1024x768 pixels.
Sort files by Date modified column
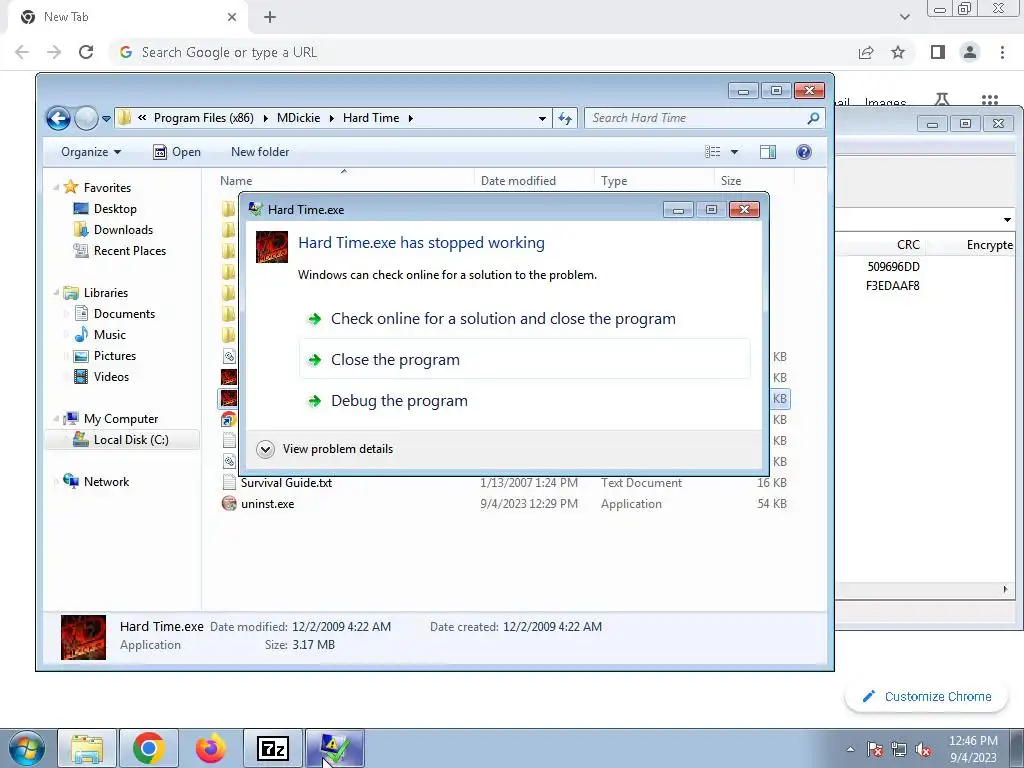click(519, 181)
